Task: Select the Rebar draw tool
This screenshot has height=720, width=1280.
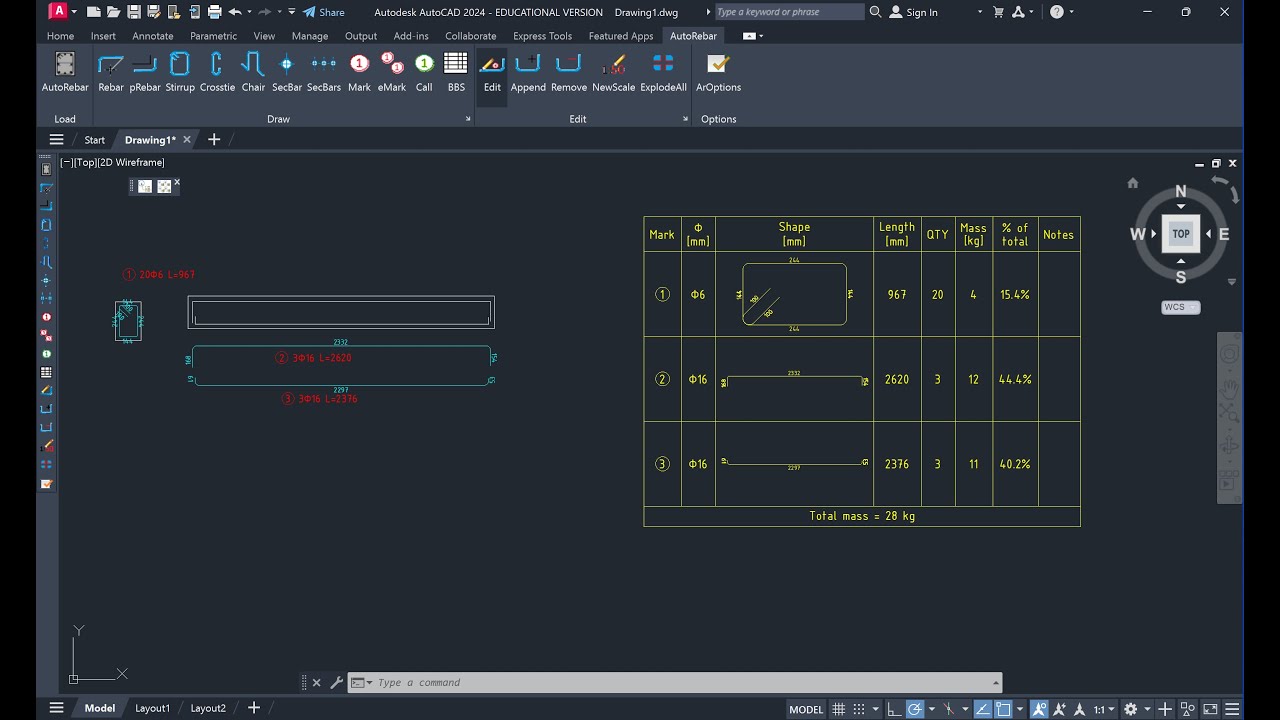Action: click(x=111, y=73)
